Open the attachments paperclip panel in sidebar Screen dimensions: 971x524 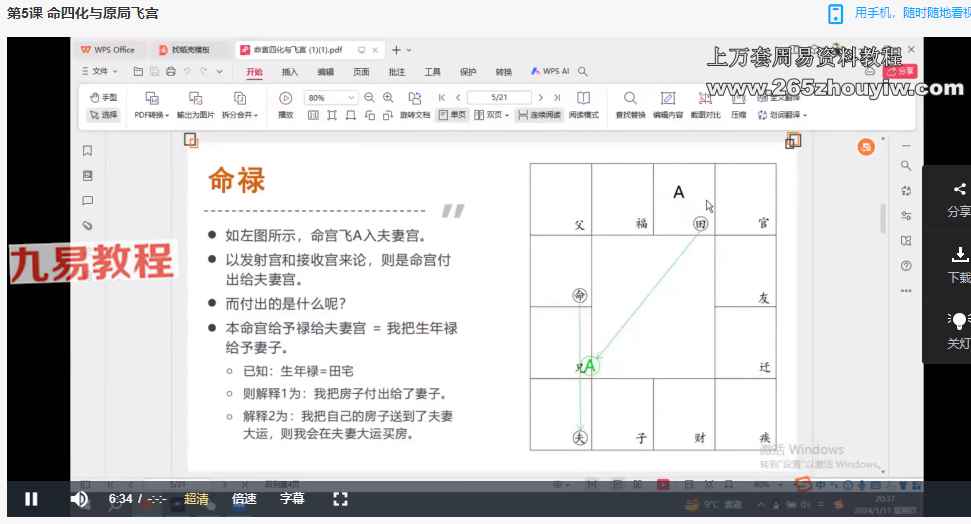click(x=88, y=225)
